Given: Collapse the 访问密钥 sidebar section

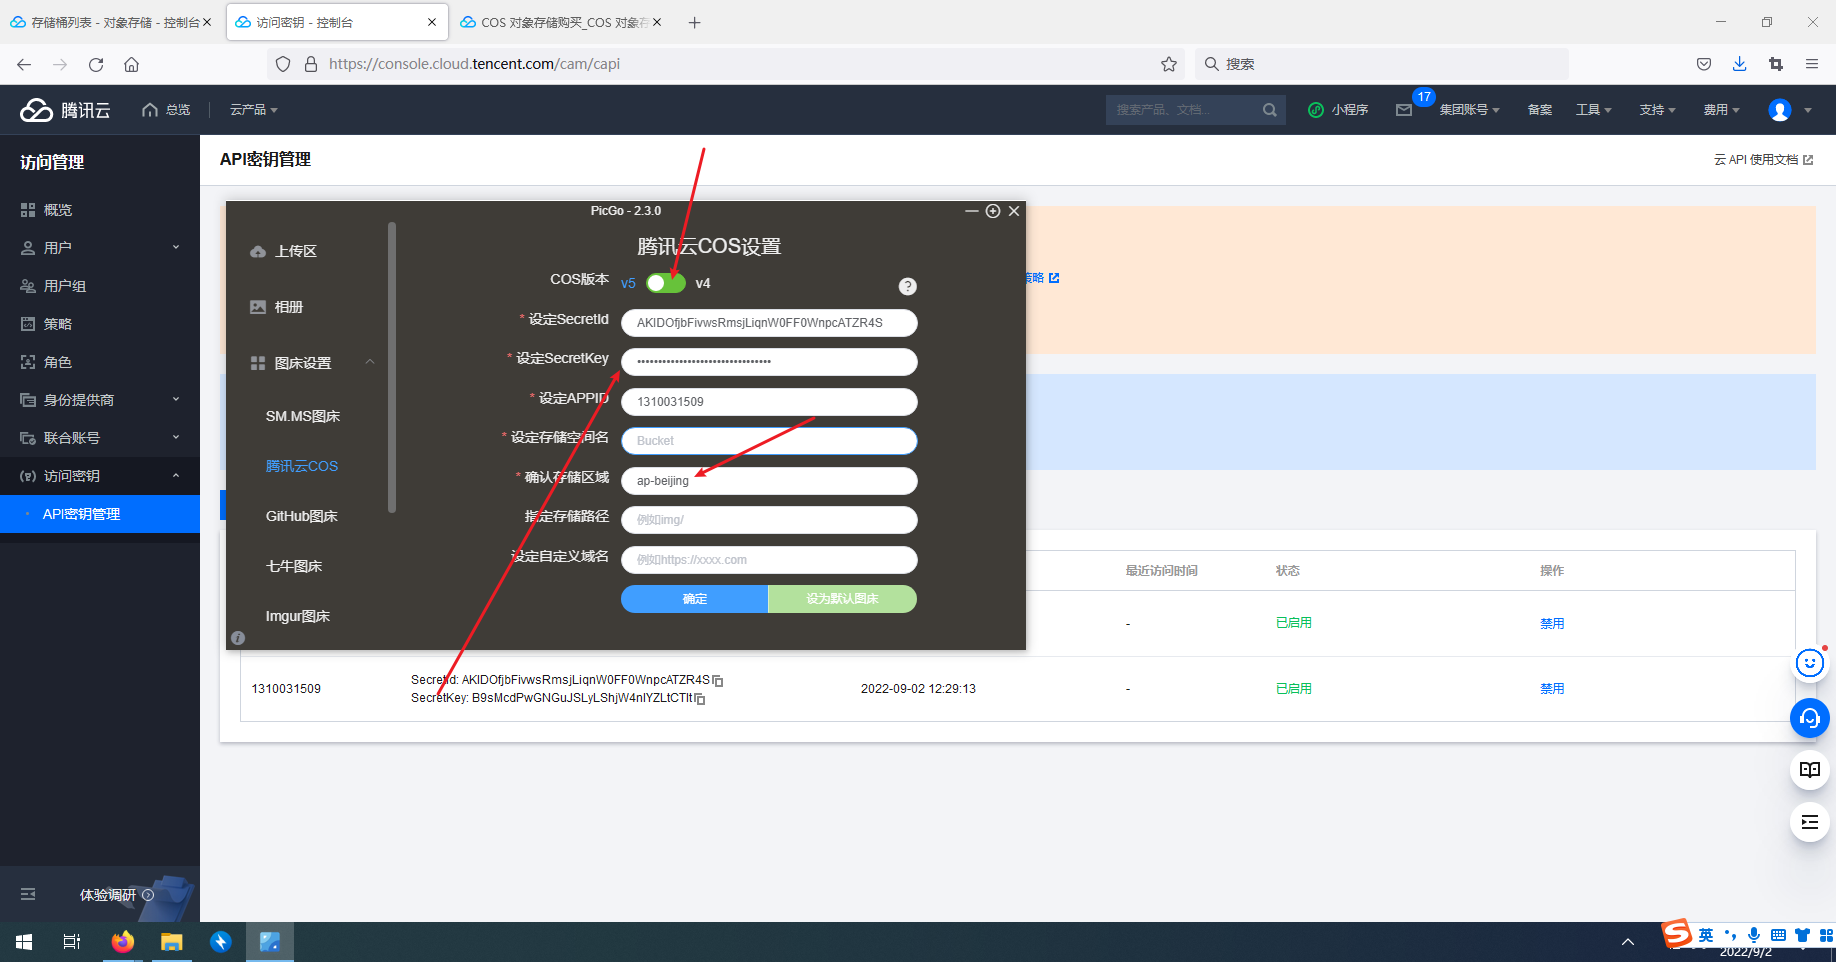Looking at the screenshot, I should pos(100,476).
